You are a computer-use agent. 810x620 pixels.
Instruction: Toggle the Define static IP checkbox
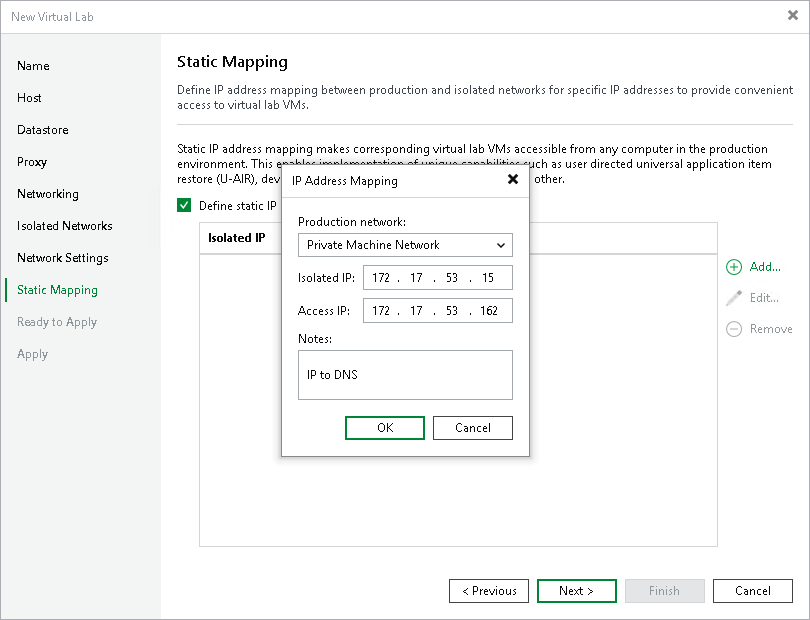[x=184, y=205]
